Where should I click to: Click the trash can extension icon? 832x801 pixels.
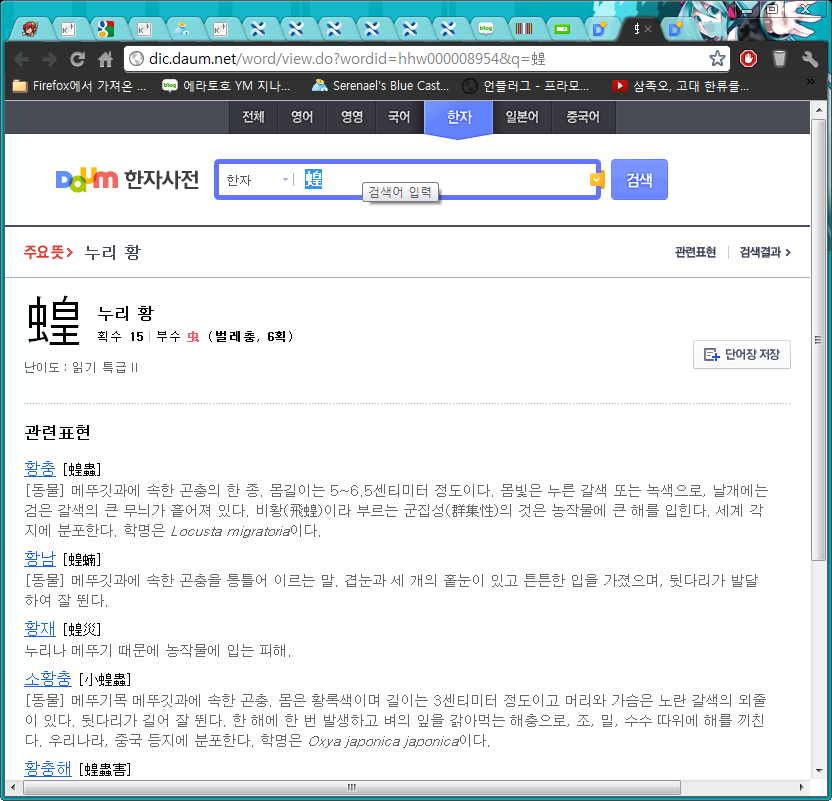pos(779,58)
